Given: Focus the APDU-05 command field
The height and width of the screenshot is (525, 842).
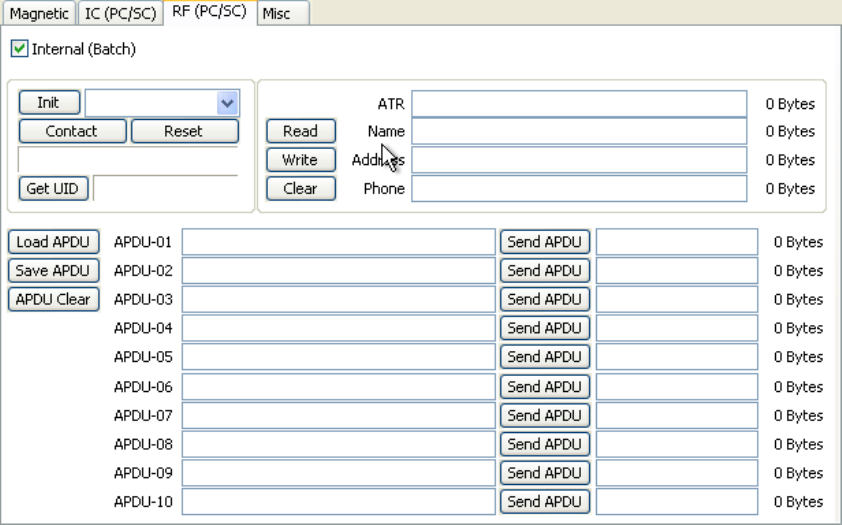Looking at the screenshot, I should tap(338, 356).
